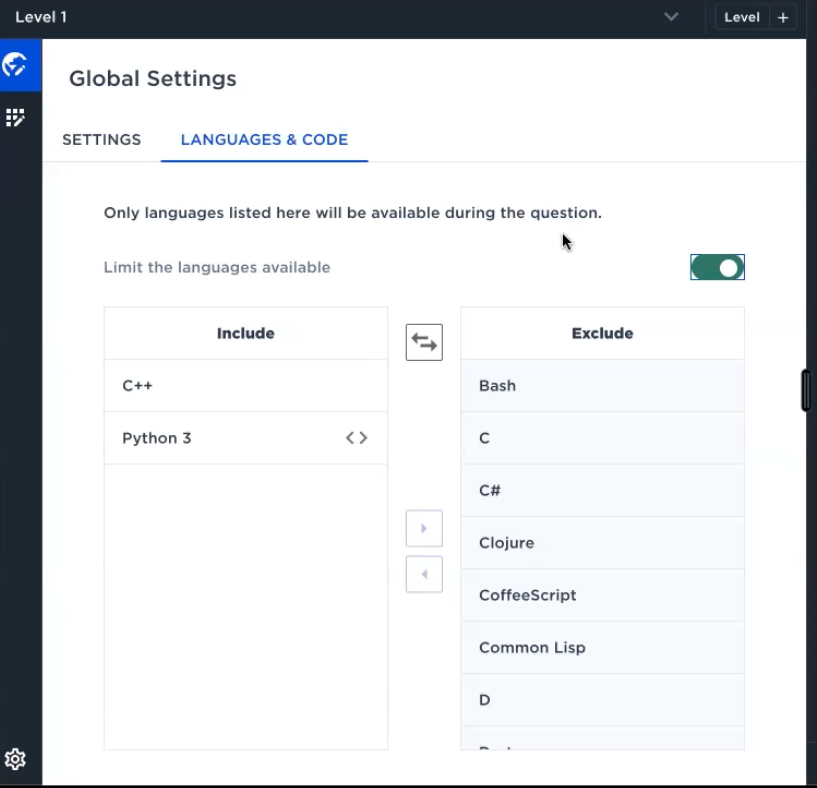Select Bash in the Exclude list
This screenshot has width=817, height=788.
click(497, 386)
